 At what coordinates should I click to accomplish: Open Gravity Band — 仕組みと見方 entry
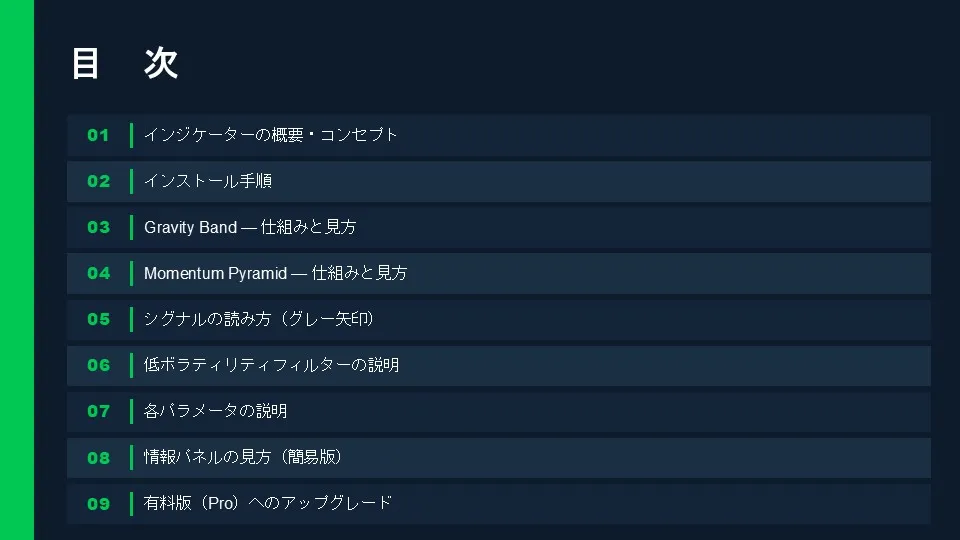250,227
